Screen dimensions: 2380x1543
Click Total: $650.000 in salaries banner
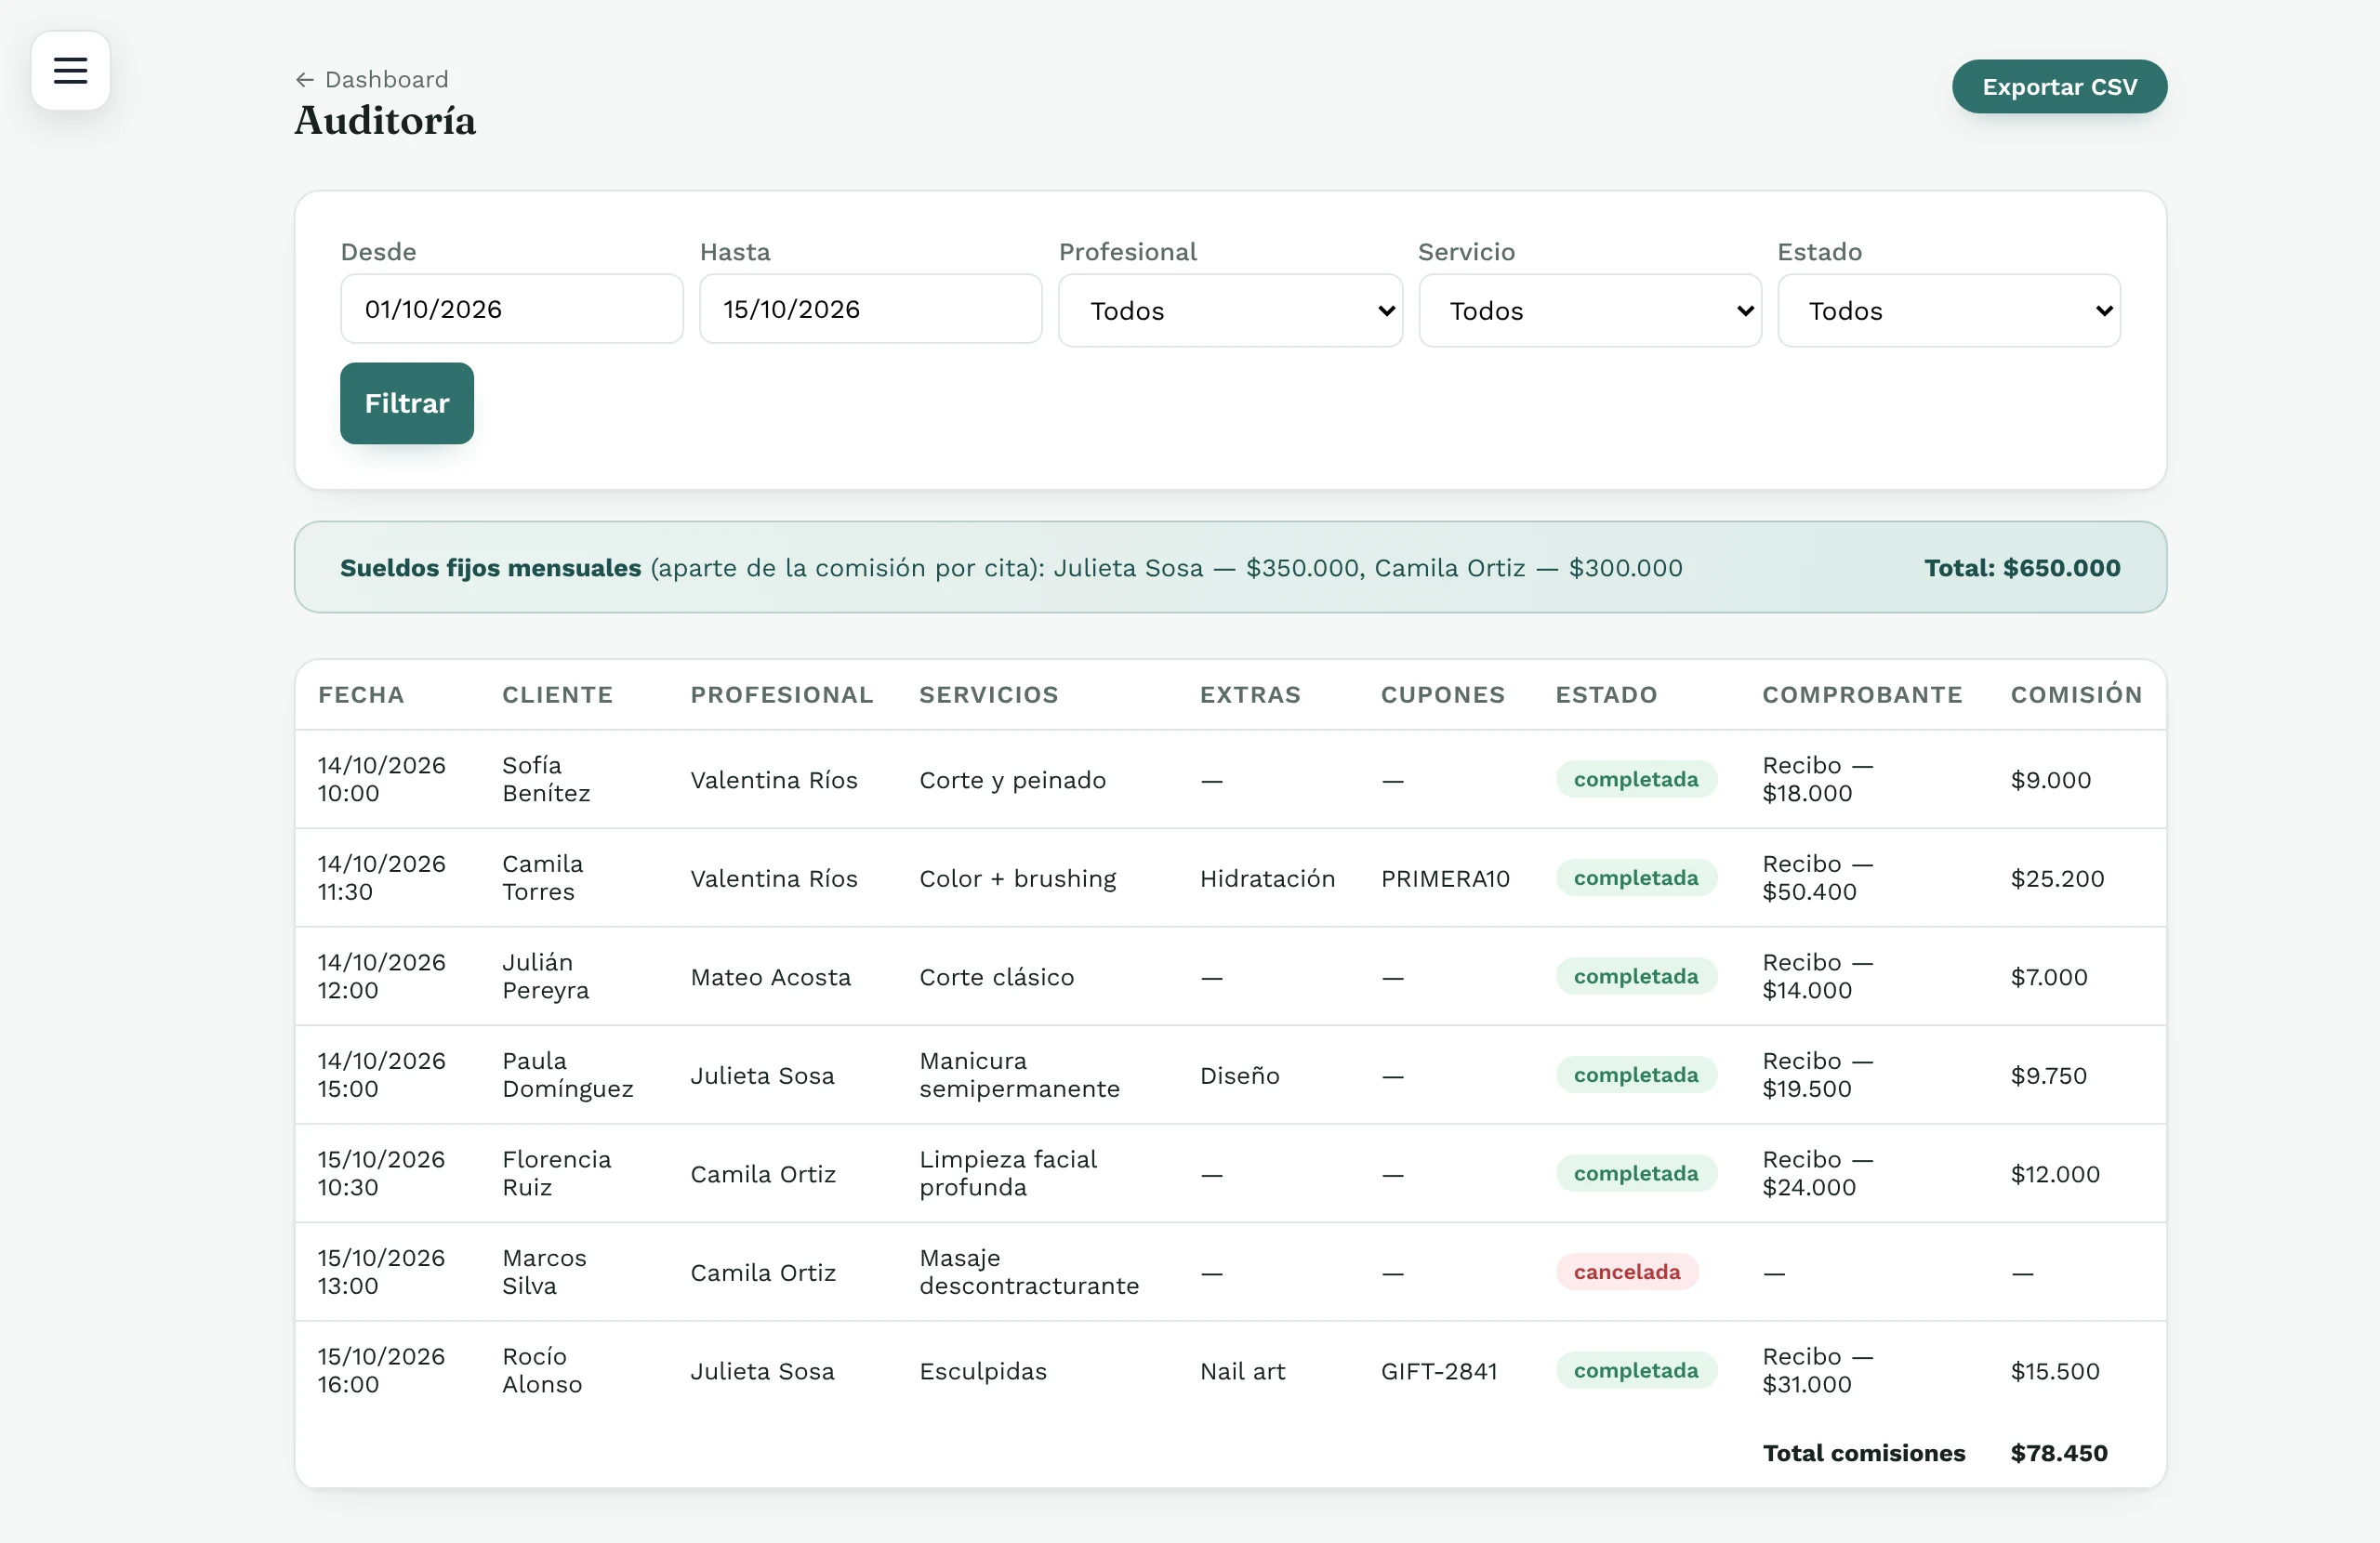(2021, 568)
